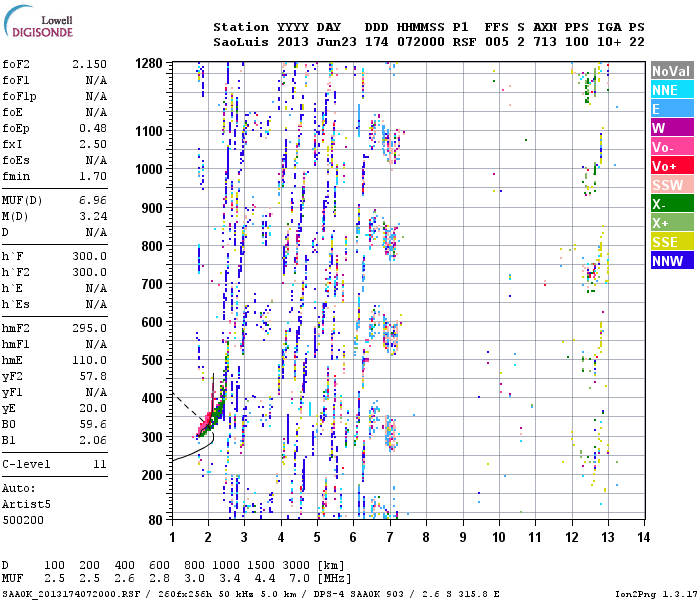
Task: Click the Artist5 auto-scaling label
Action: coord(26,504)
